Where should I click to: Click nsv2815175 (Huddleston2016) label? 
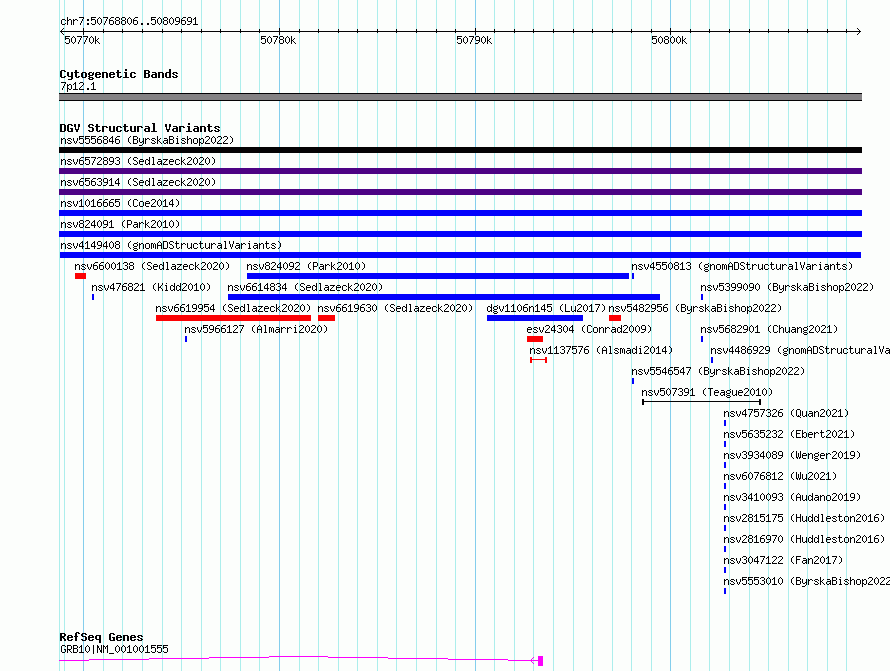pos(804,518)
